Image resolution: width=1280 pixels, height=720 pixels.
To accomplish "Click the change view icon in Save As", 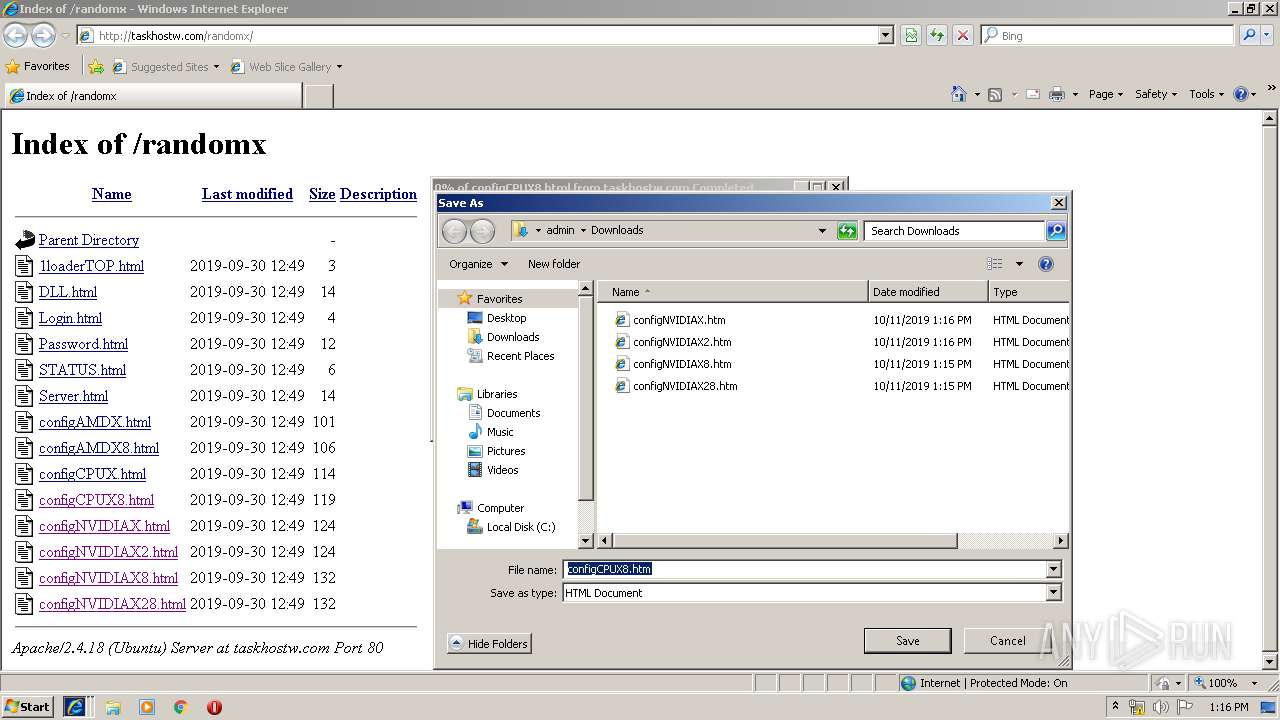I will tap(994, 264).
